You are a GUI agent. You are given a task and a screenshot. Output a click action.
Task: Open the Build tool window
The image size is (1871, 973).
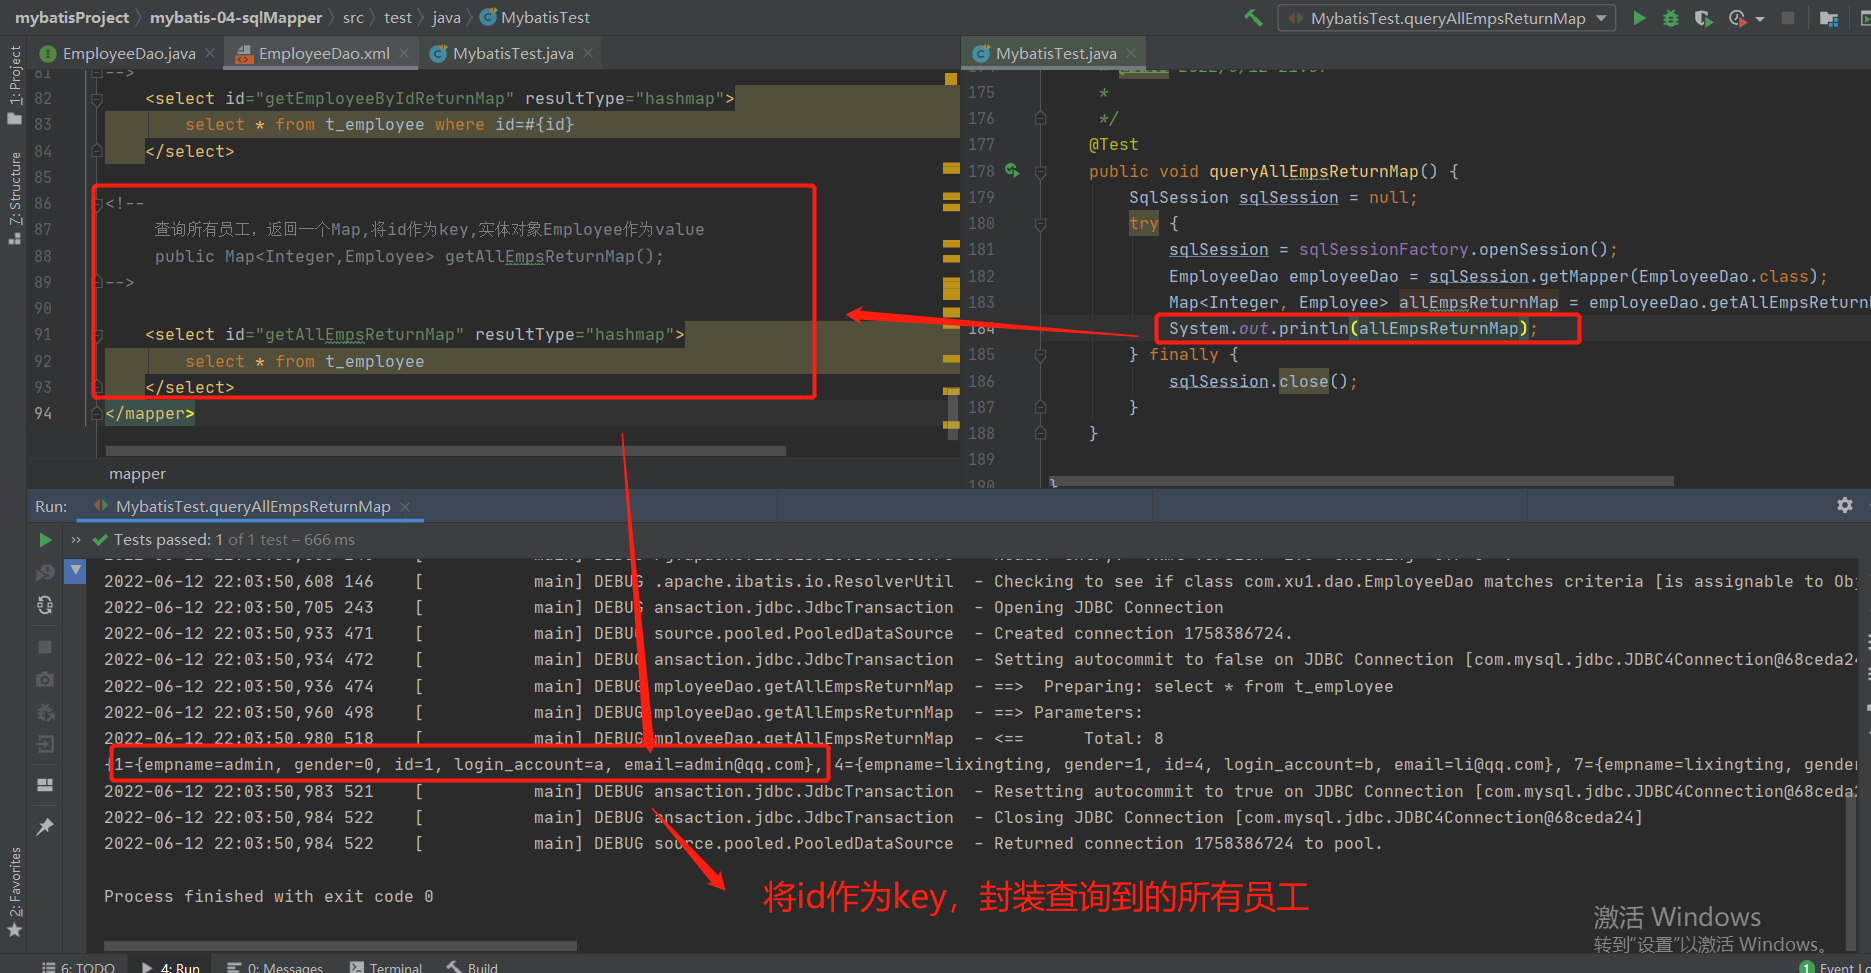pyautogui.click(x=472, y=966)
